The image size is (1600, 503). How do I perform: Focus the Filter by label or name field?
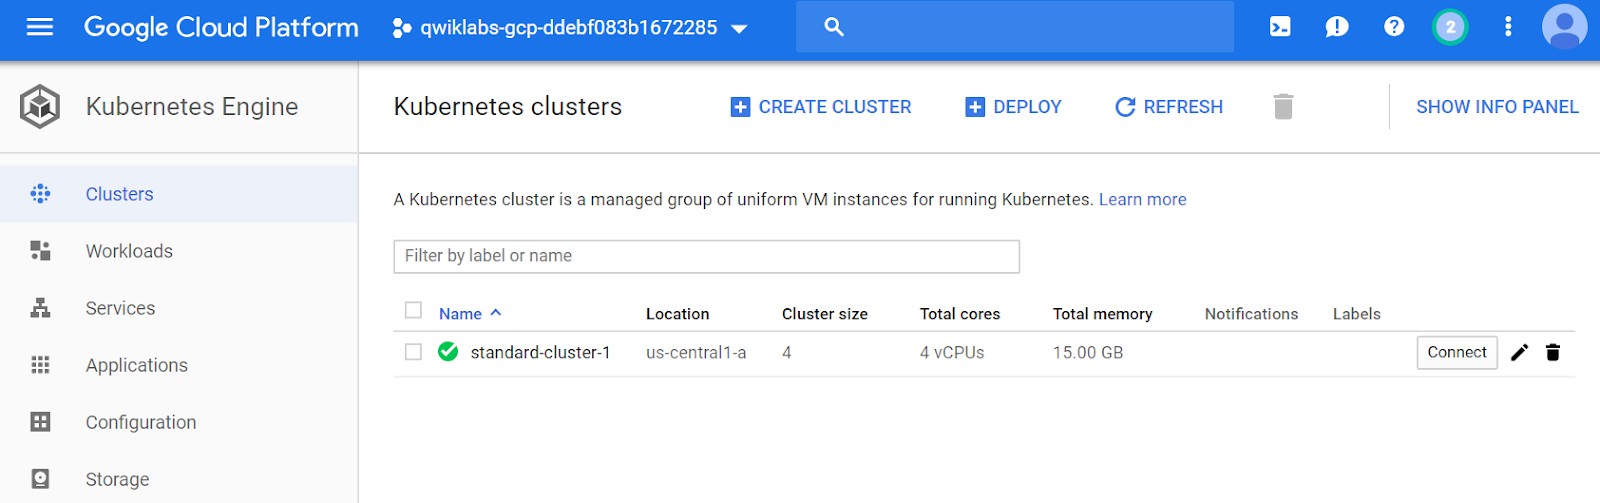(x=706, y=256)
